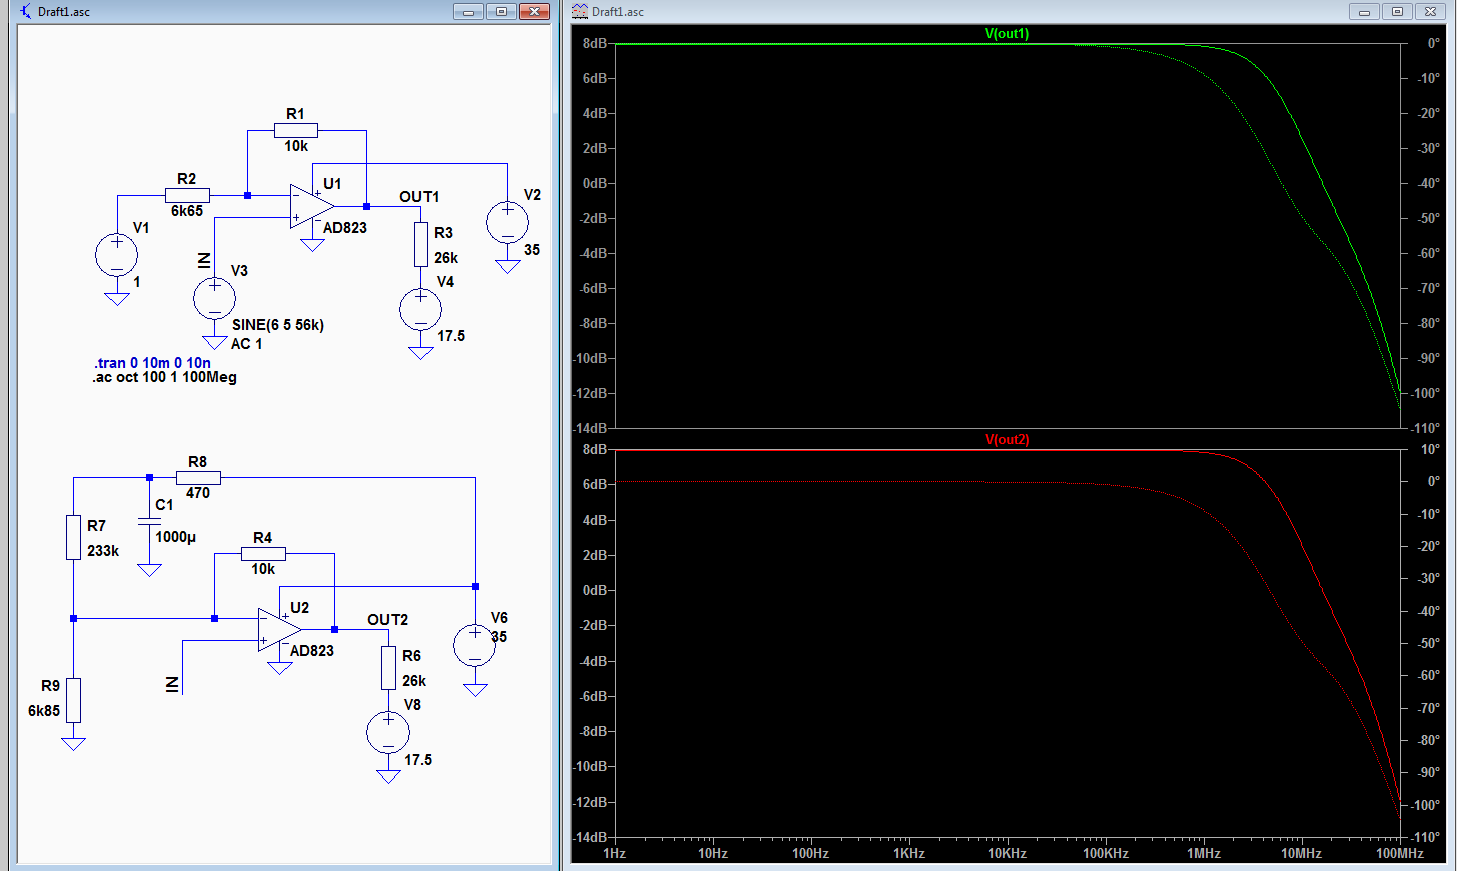
Task: Click the .ac oct 100 1 100Meg directive
Action: coord(165,377)
